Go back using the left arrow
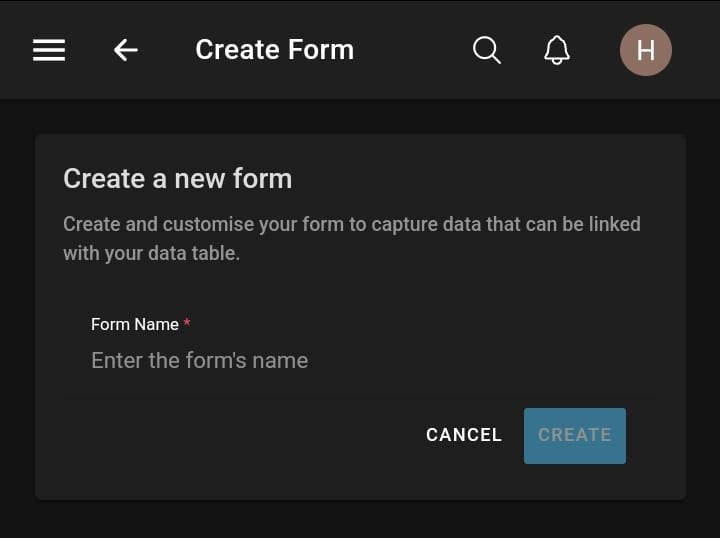Screen dimensions: 720x538 coord(125,50)
